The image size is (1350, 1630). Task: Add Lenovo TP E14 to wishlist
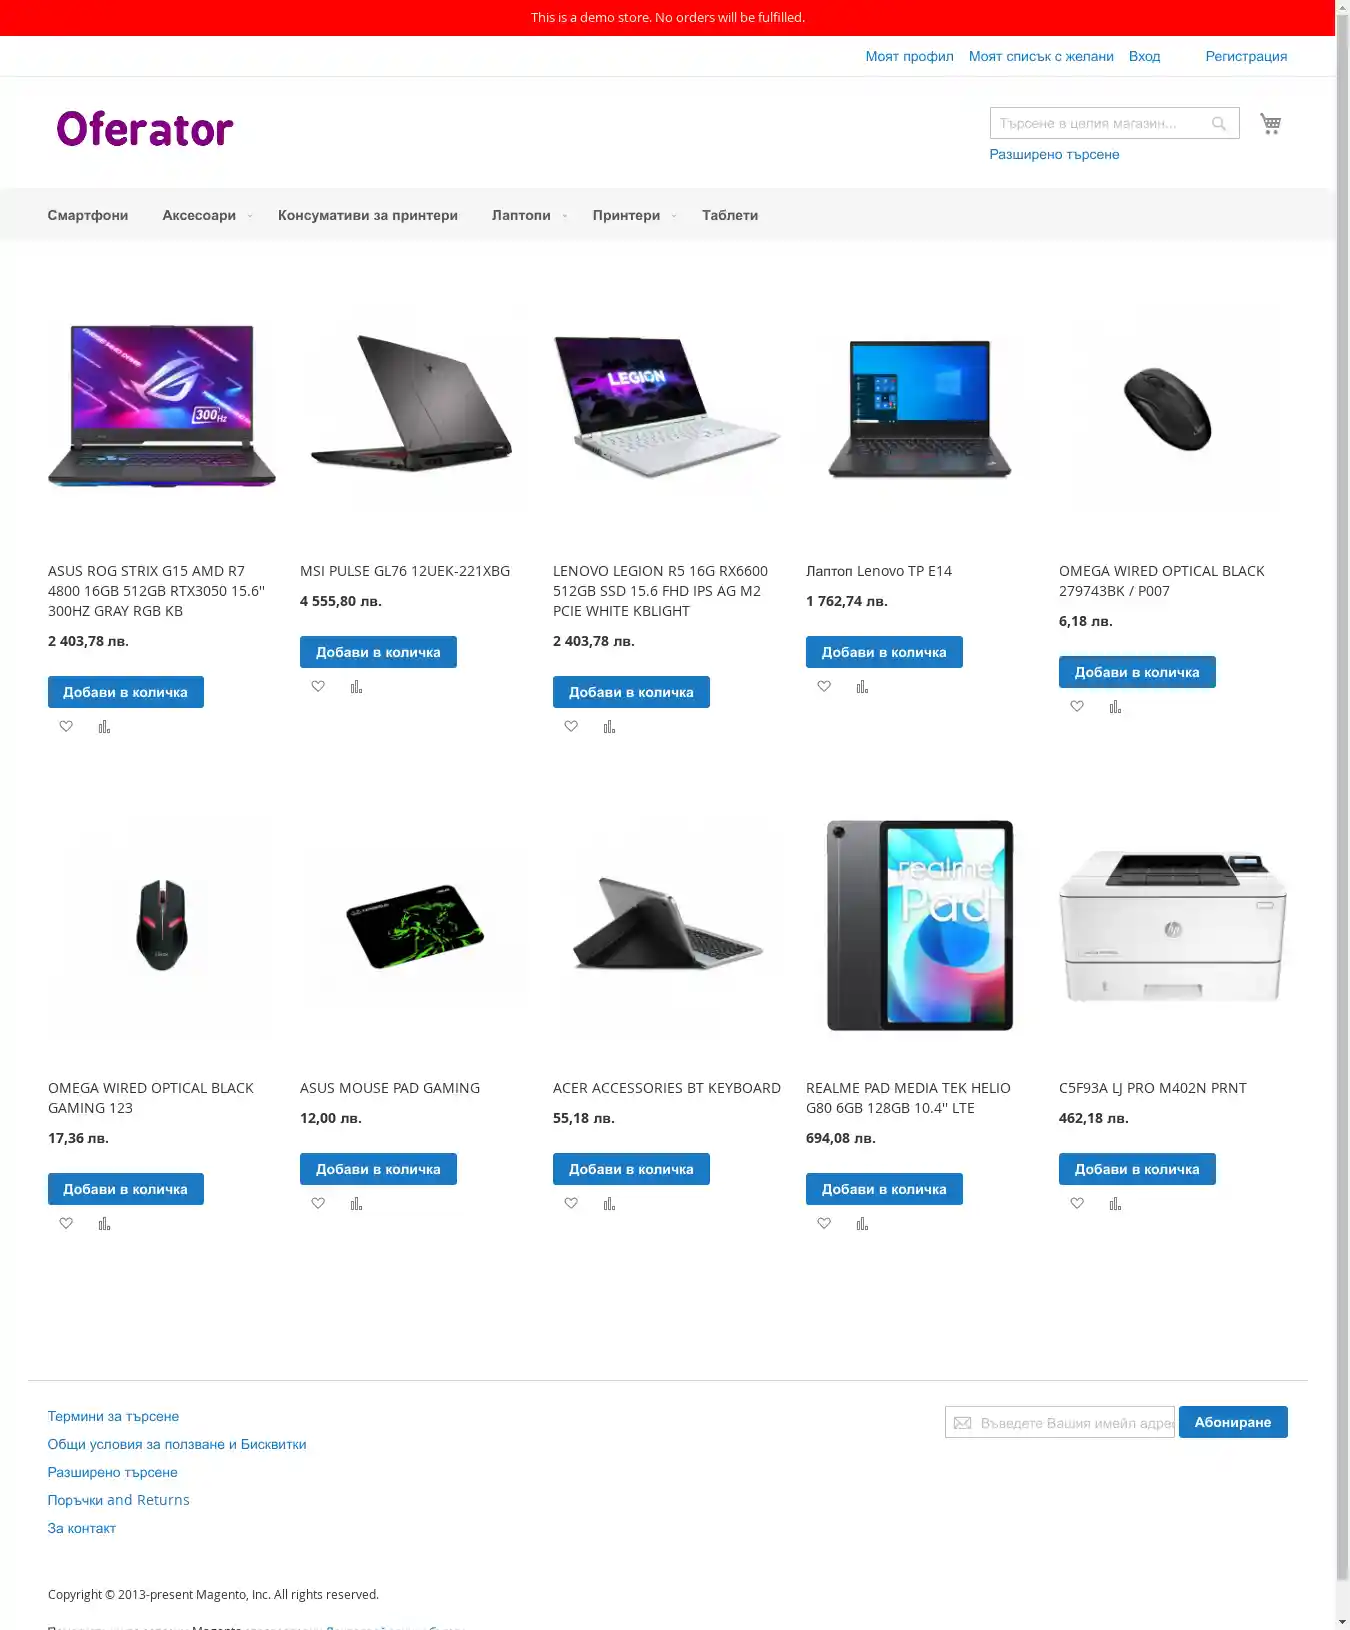coord(824,686)
